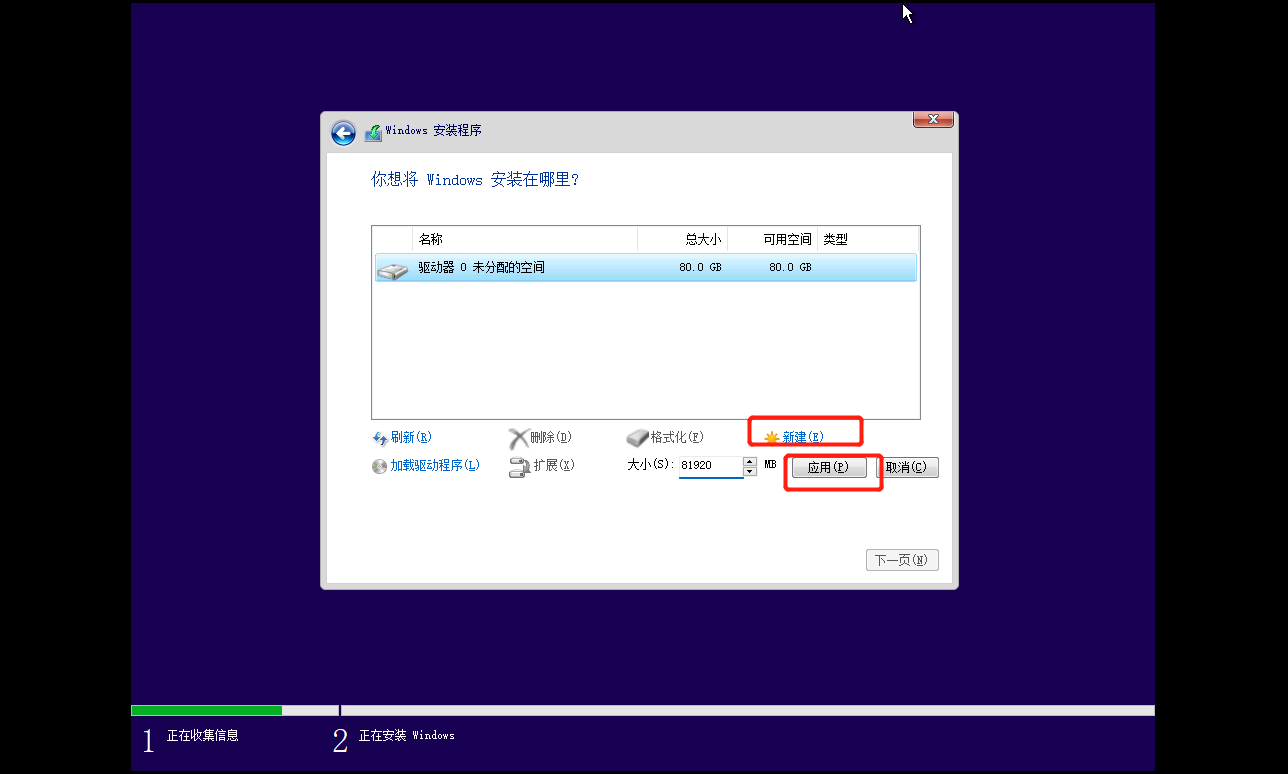Click the refresh (刷新) icon
This screenshot has width=1288, height=774.
click(379, 438)
